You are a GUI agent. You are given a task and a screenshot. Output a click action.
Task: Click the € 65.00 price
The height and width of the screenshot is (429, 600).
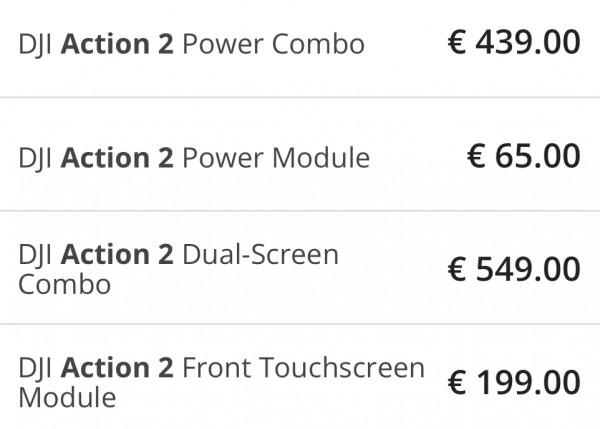click(523, 156)
